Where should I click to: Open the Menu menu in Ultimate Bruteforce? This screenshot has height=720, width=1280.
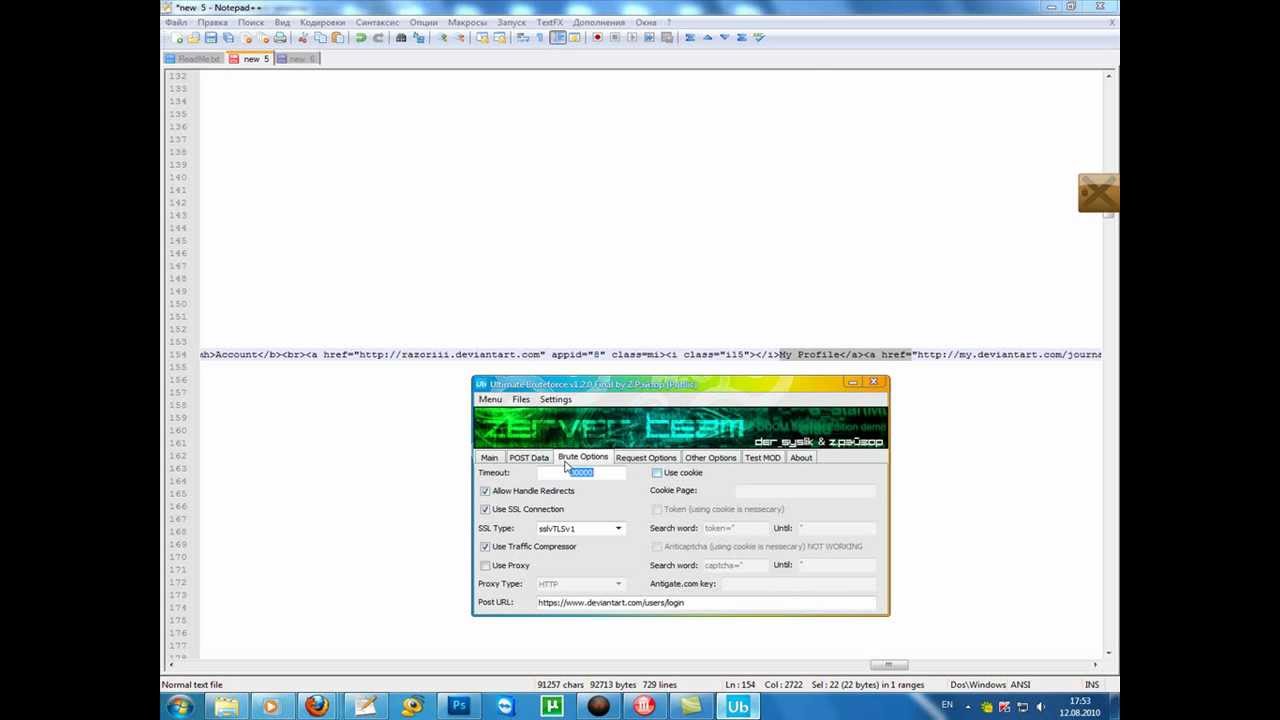490,399
